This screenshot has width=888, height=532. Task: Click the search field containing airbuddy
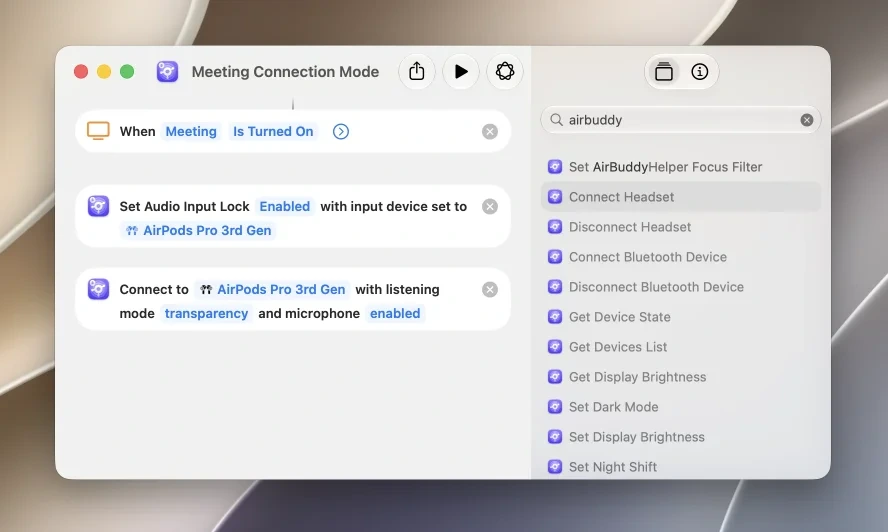click(x=681, y=120)
